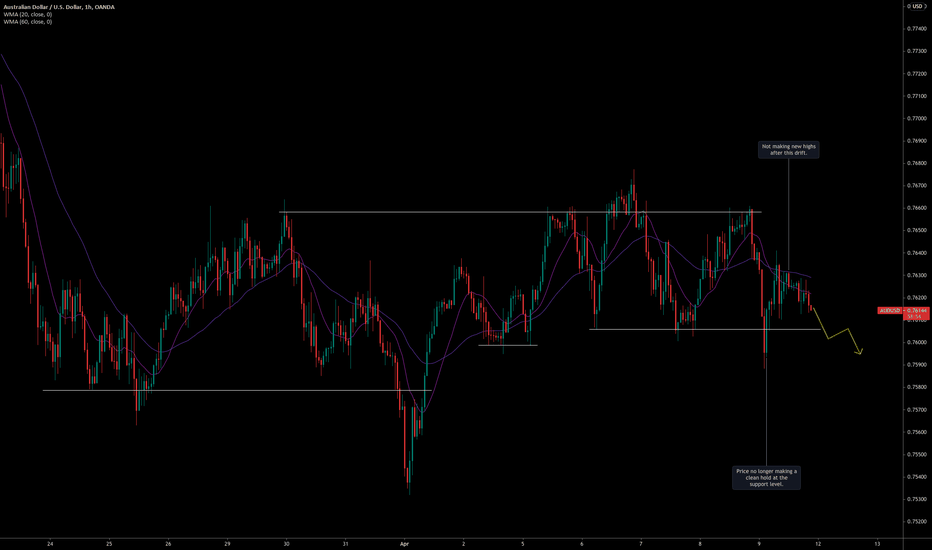Select the WMA (20, close, 0) indicator legend
The height and width of the screenshot is (550, 932).
[x=27, y=14]
